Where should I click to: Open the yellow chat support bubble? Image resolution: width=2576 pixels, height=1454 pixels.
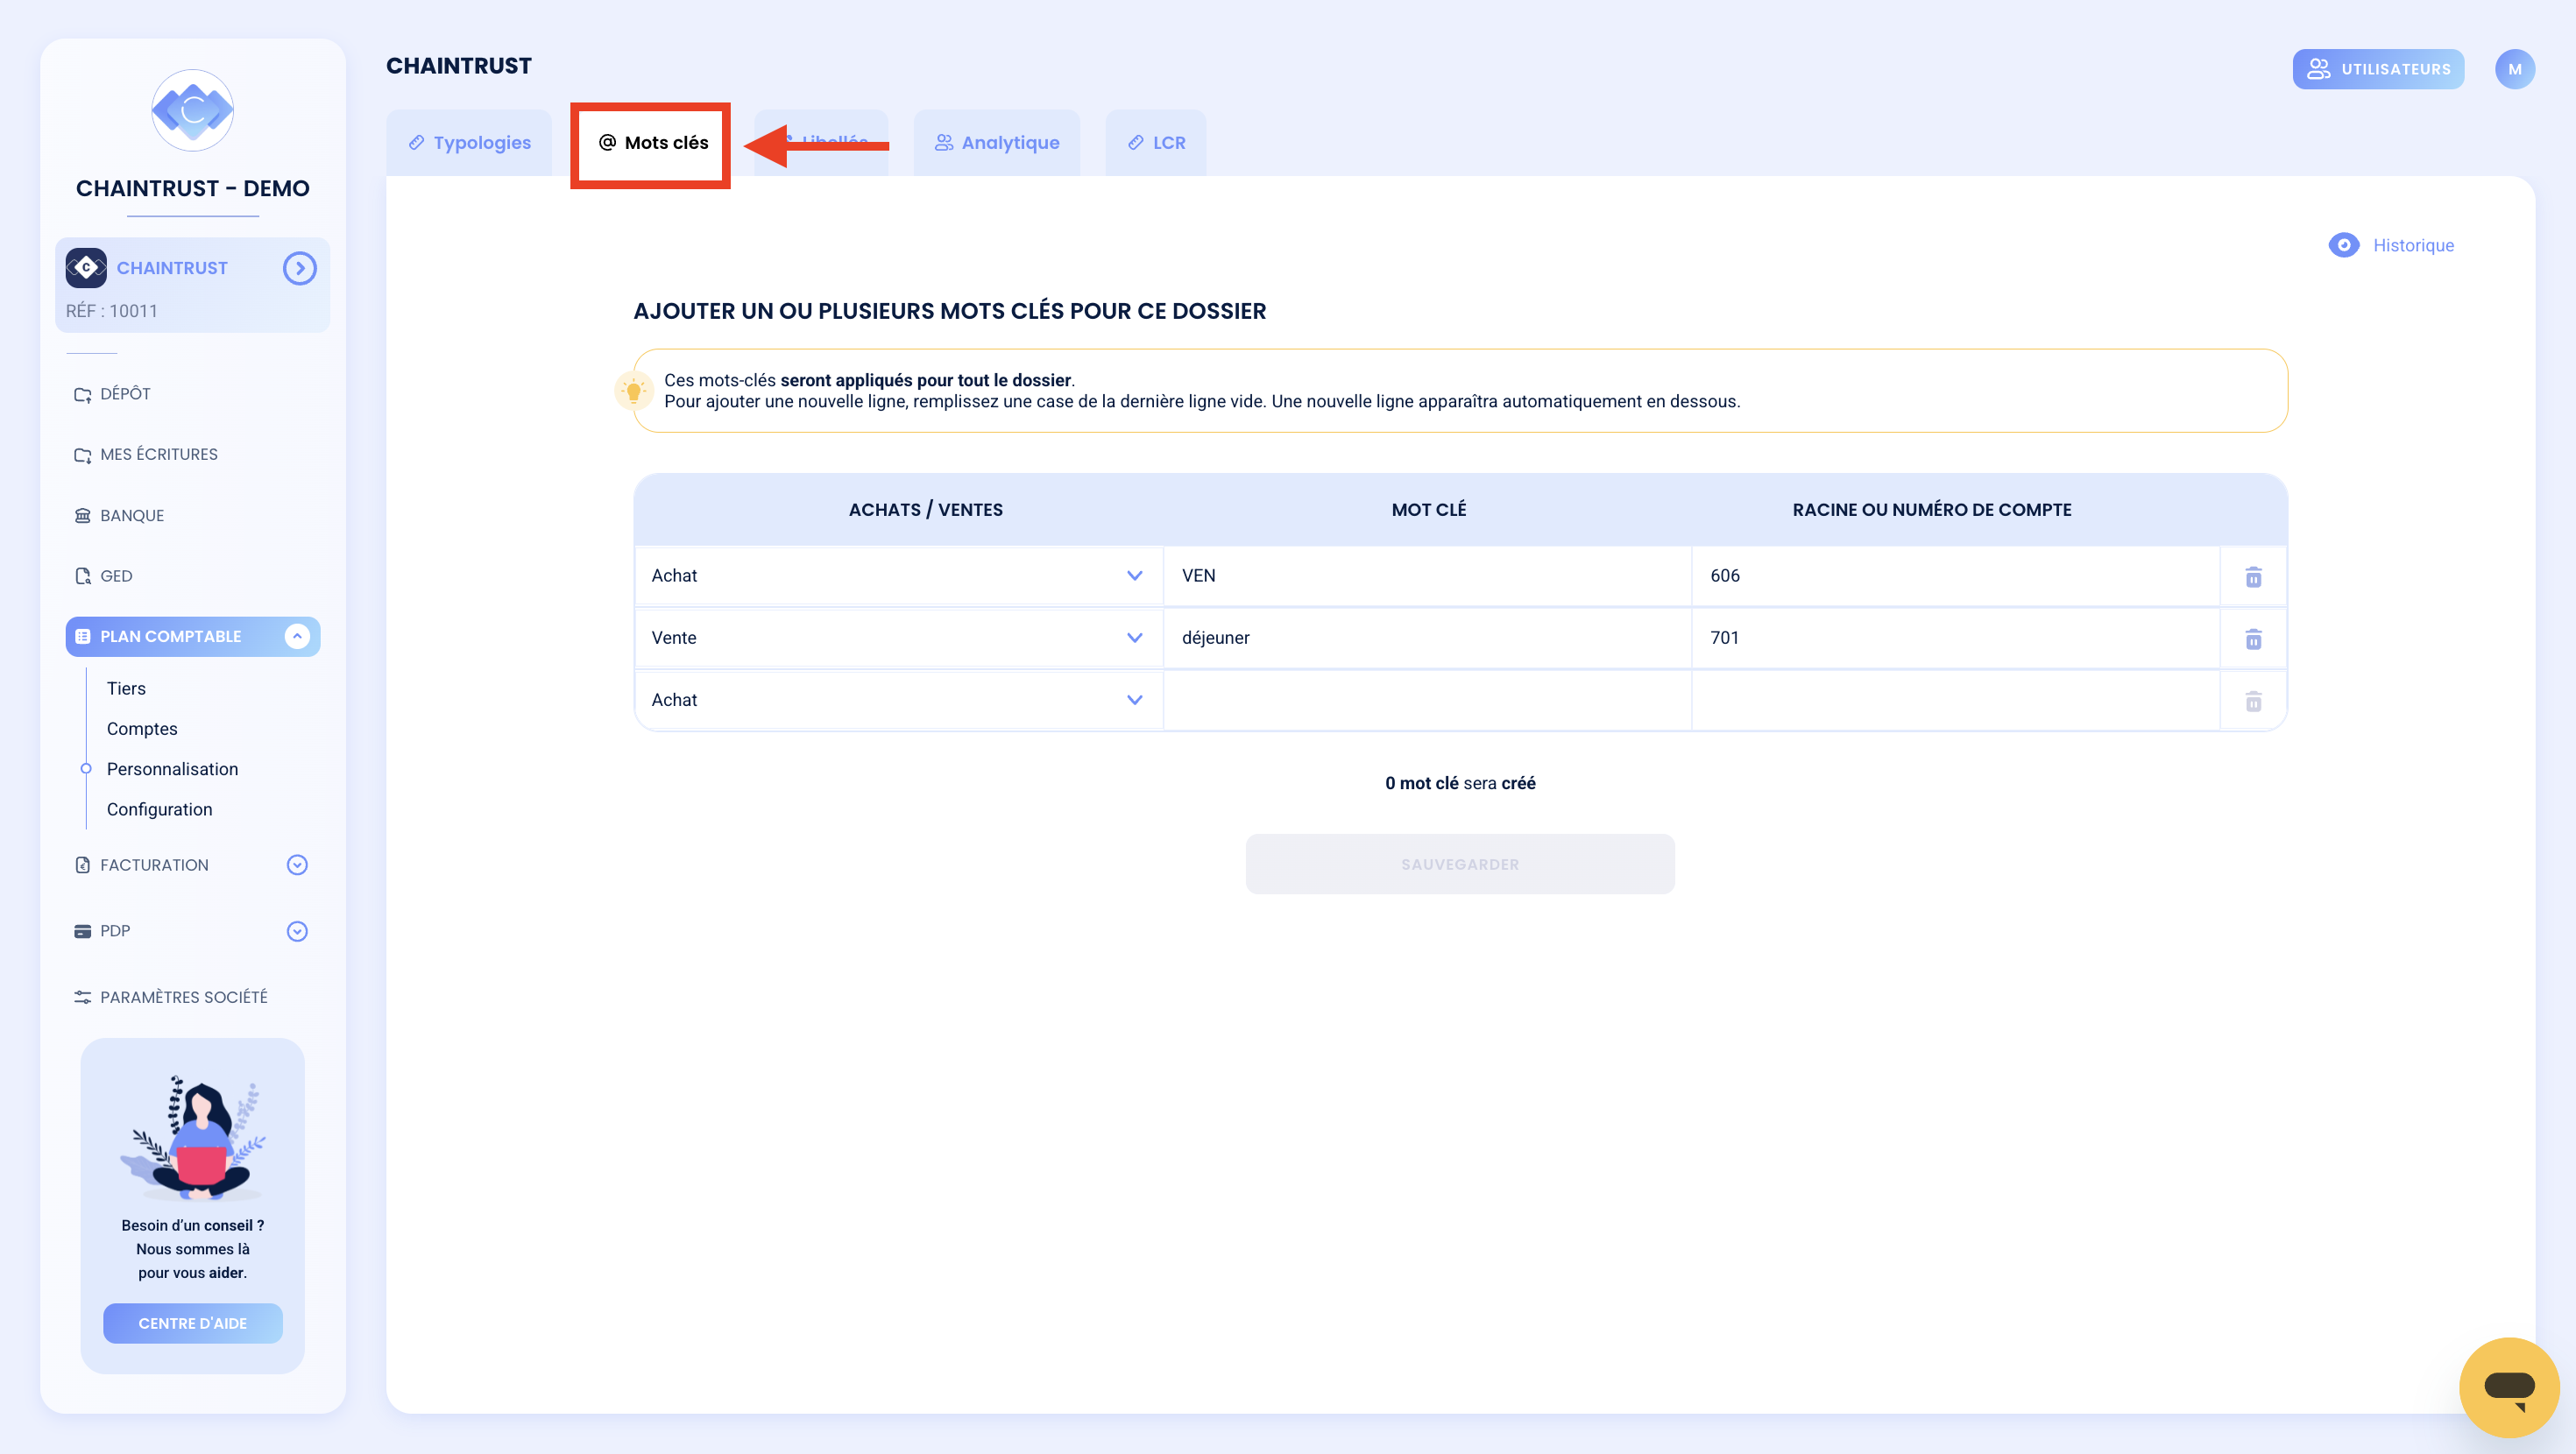[x=2509, y=1387]
